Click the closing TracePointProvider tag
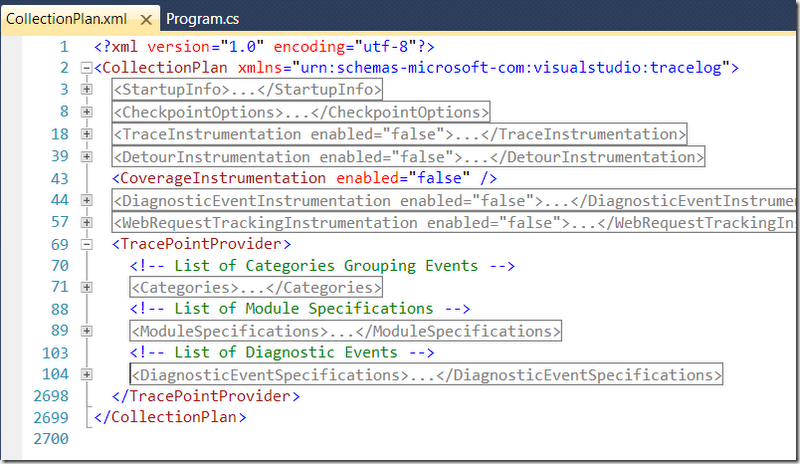800x464 pixels. click(206, 396)
